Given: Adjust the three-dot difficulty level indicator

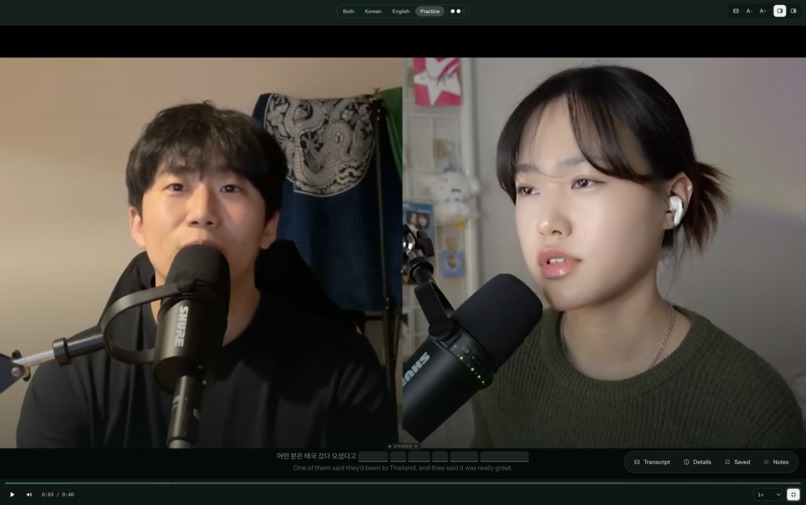Looking at the screenshot, I should [x=458, y=11].
